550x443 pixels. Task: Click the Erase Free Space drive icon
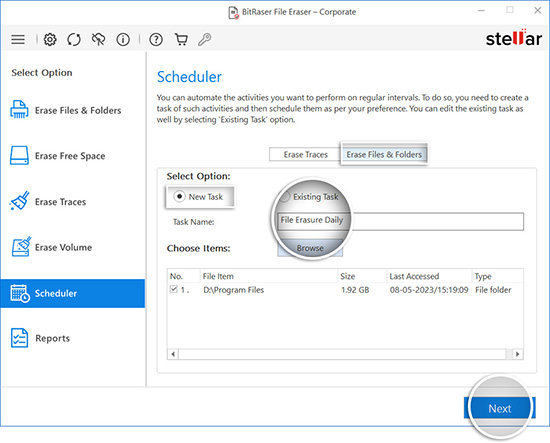(x=19, y=155)
